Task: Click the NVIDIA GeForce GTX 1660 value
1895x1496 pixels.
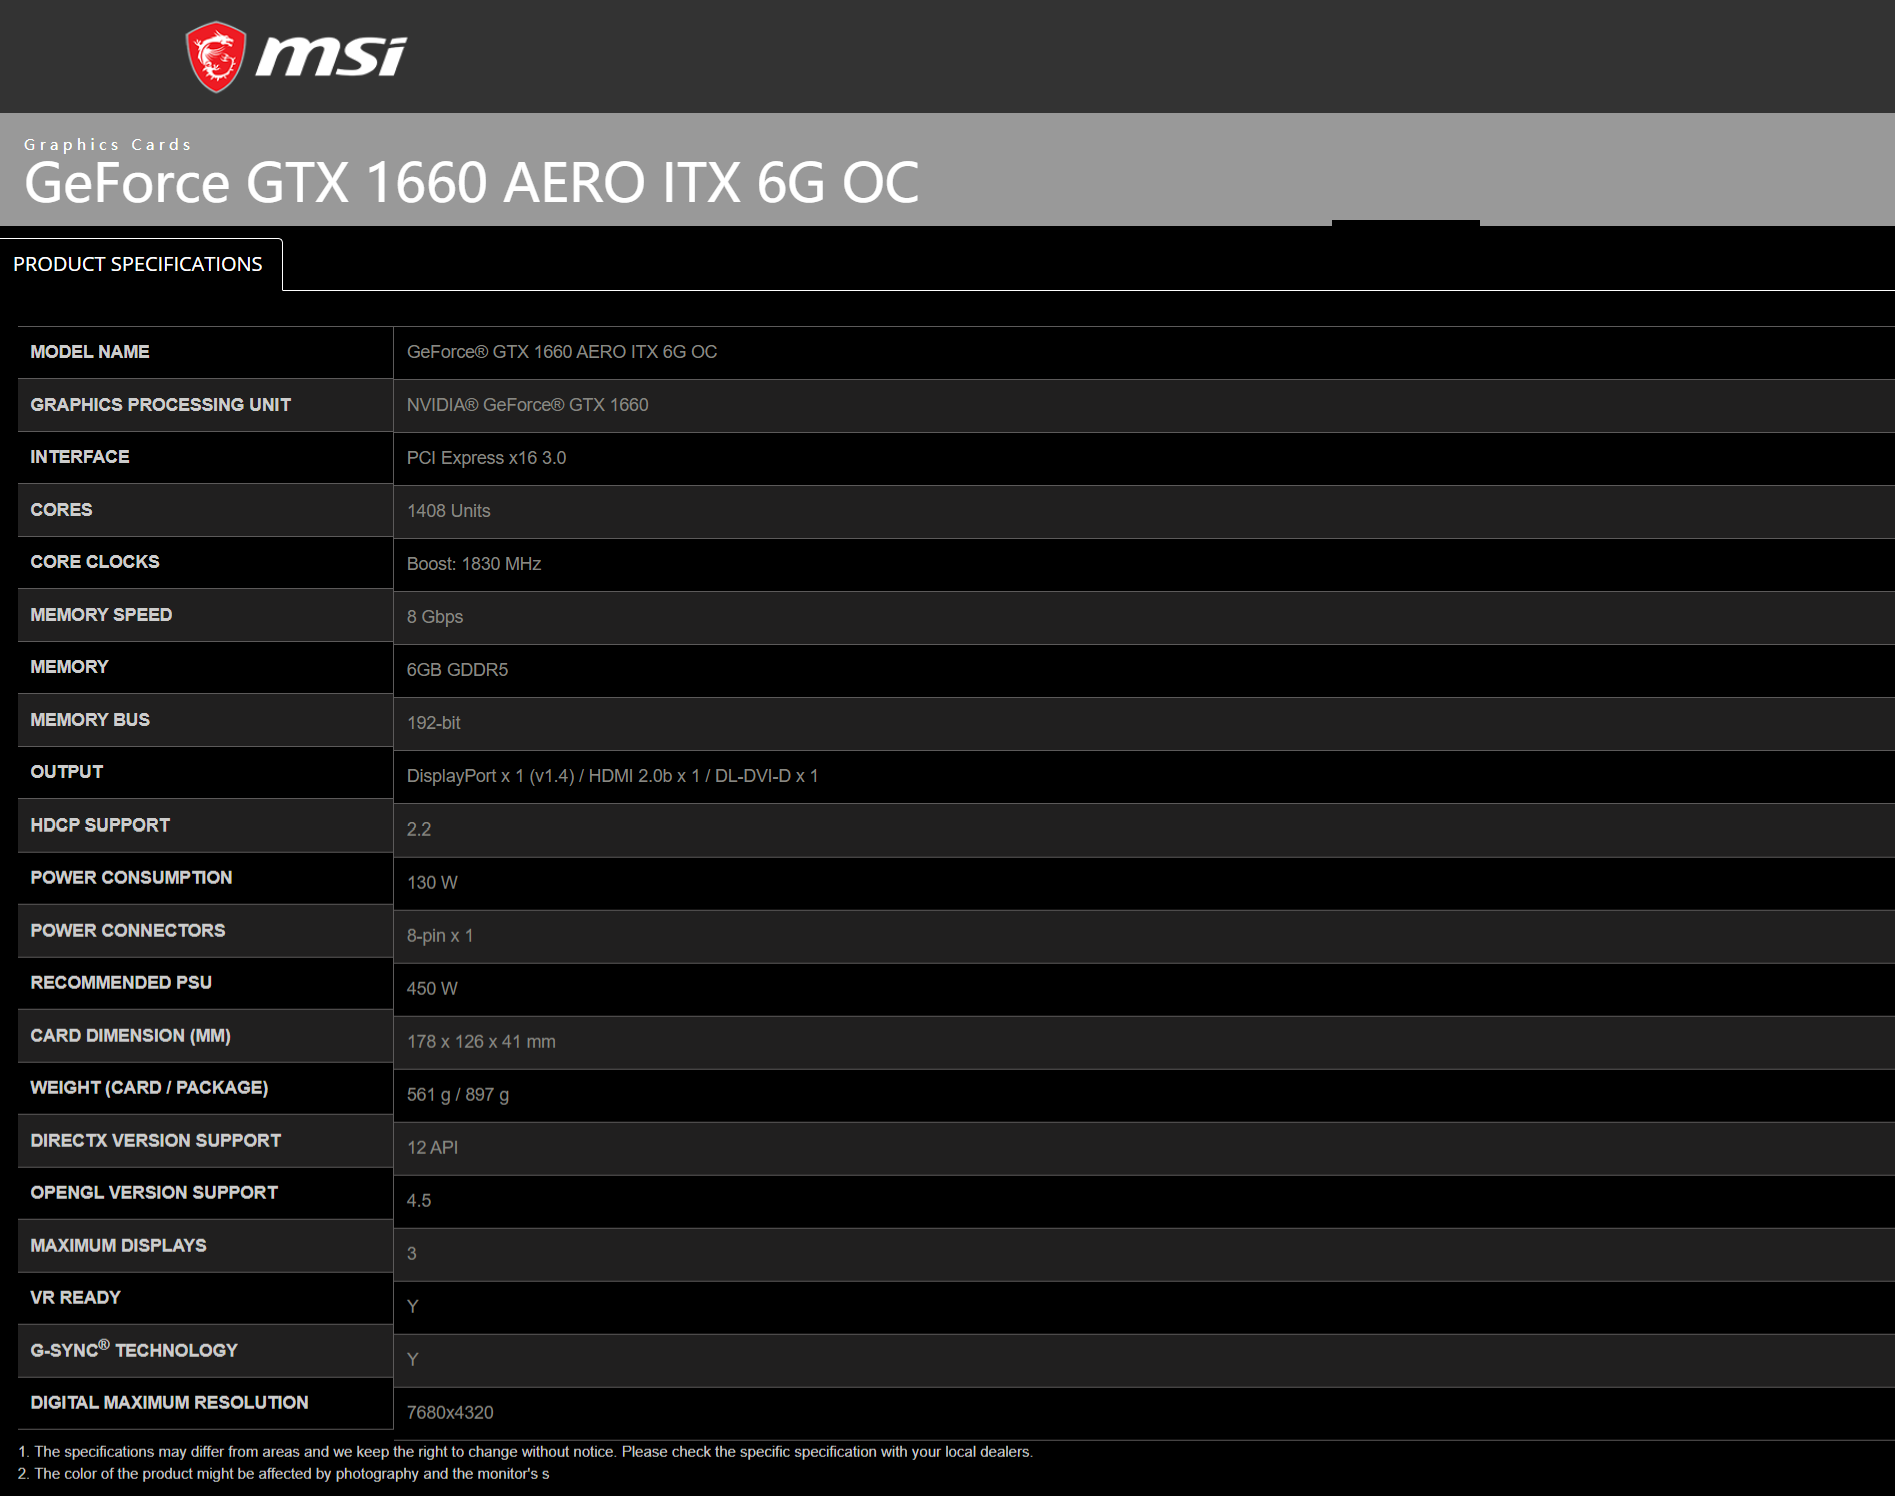Action: click(x=527, y=405)
